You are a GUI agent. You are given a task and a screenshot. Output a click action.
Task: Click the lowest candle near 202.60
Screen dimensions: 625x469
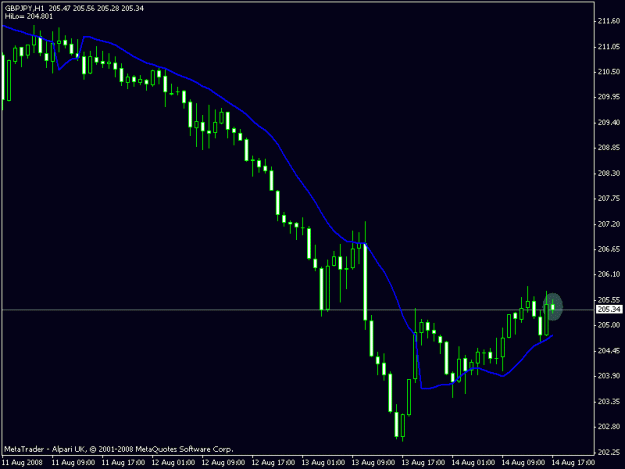tap(403, 426)
